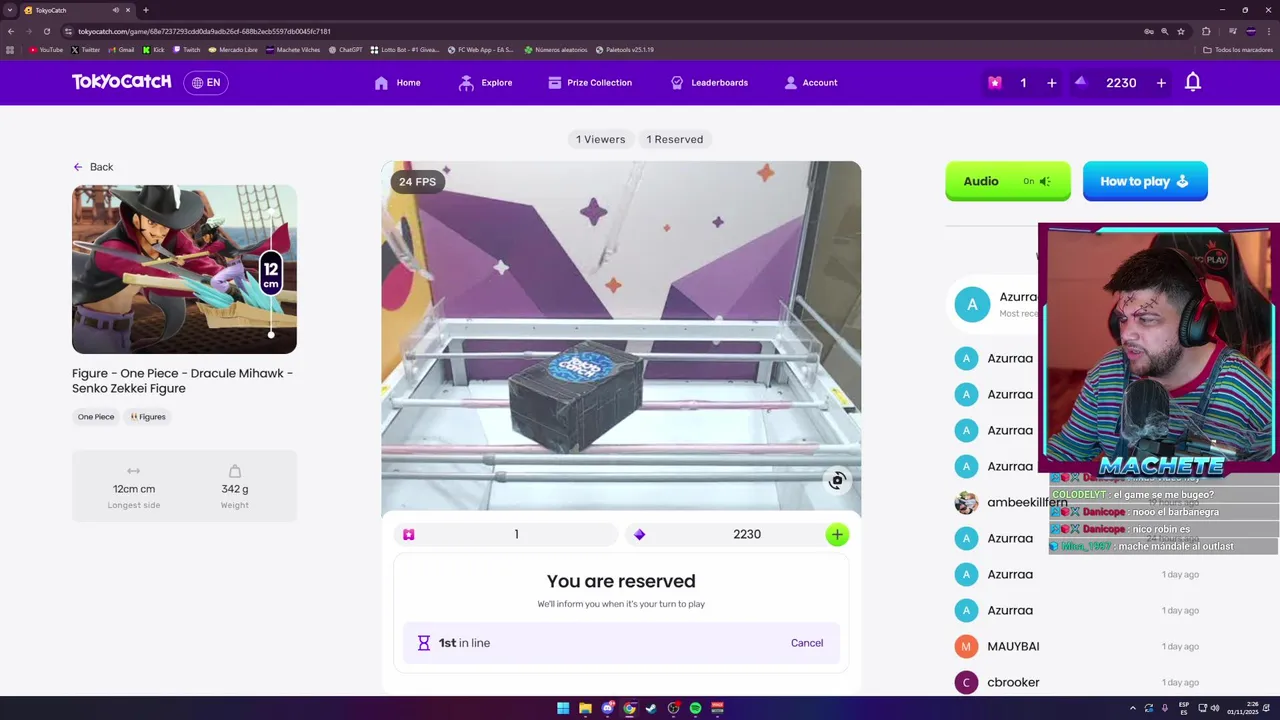The width and height of the screenshot is (1280, 720).
Task: Open Chrome three-dot menu
Action: [x=1269, y=31]
